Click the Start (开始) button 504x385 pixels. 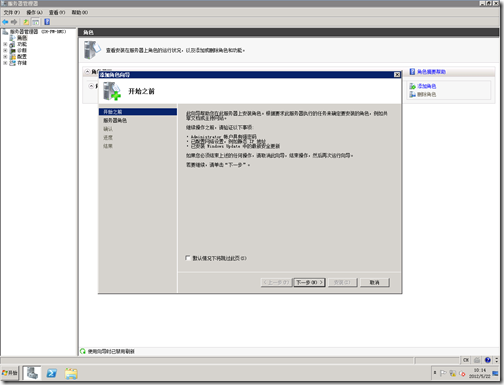pyautogui.click(x=9, y=373)
